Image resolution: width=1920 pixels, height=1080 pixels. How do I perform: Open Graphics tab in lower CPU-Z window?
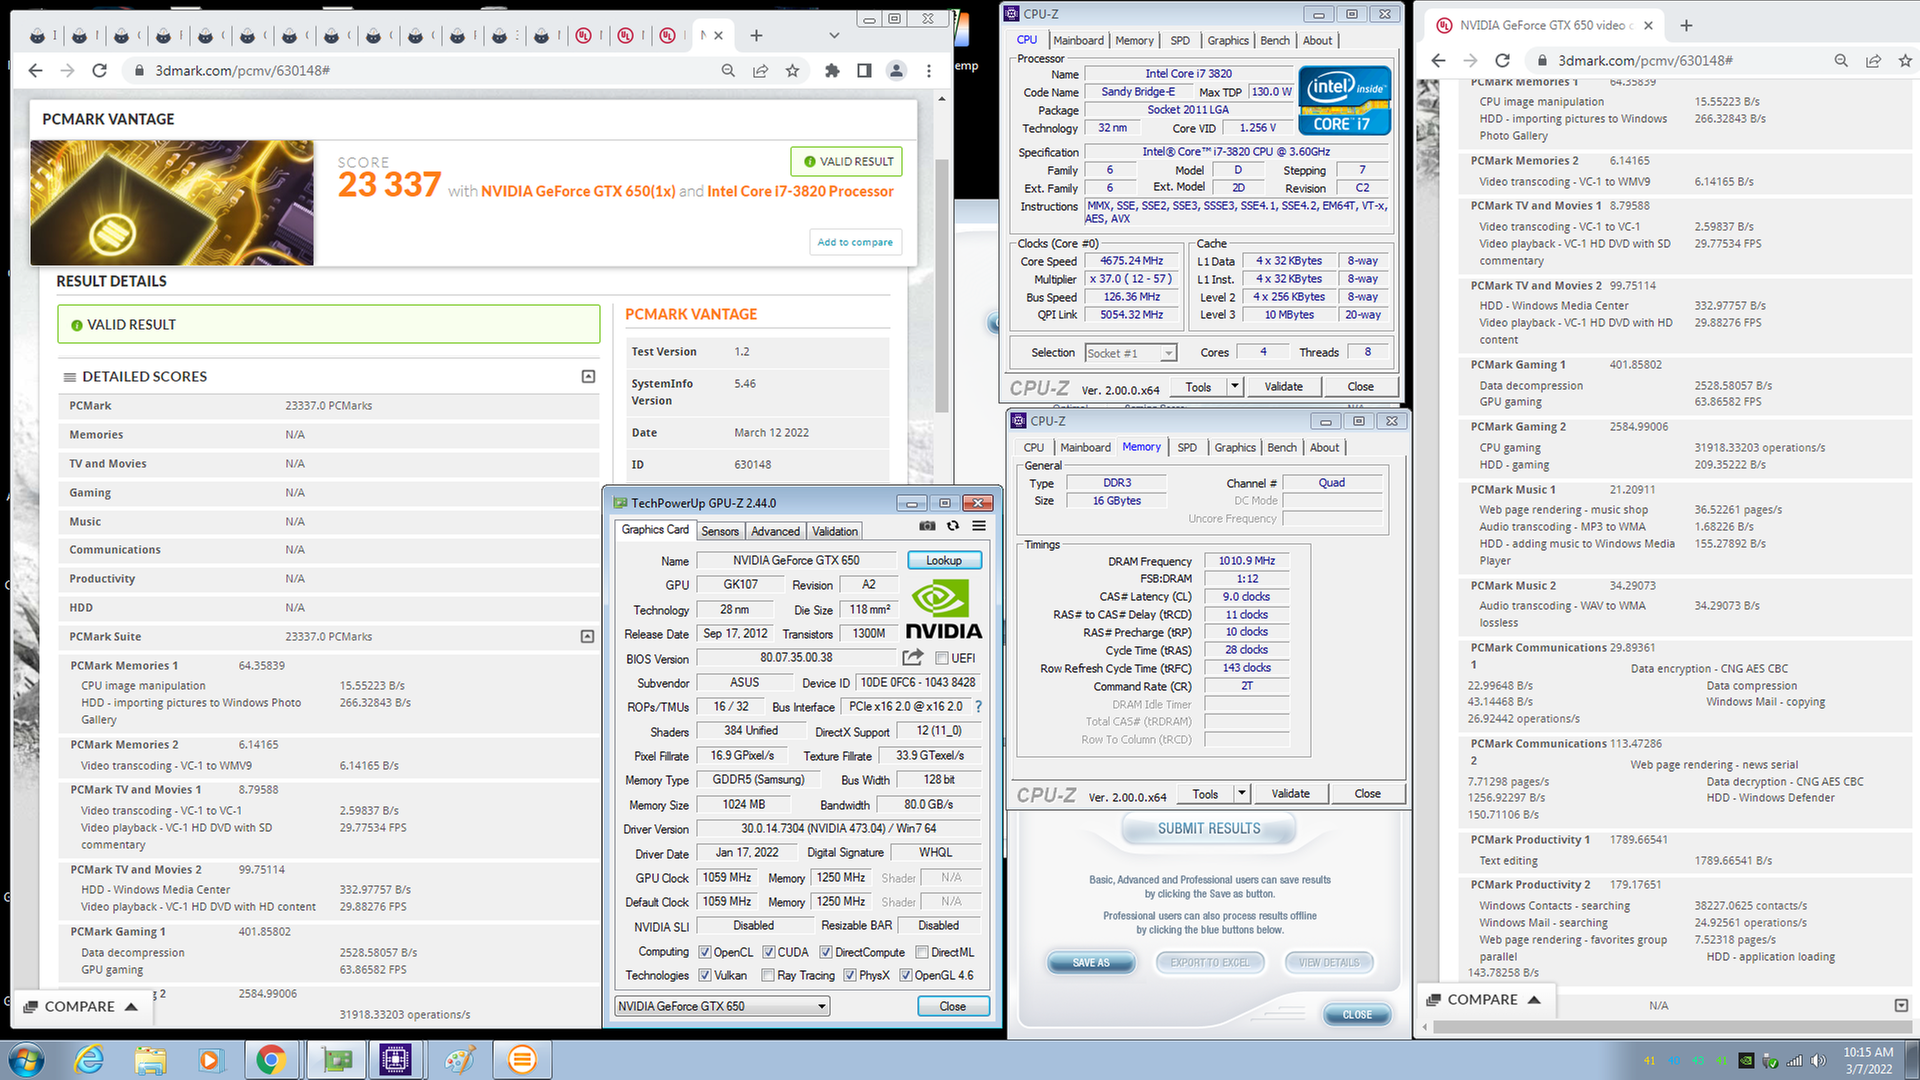1235,447
